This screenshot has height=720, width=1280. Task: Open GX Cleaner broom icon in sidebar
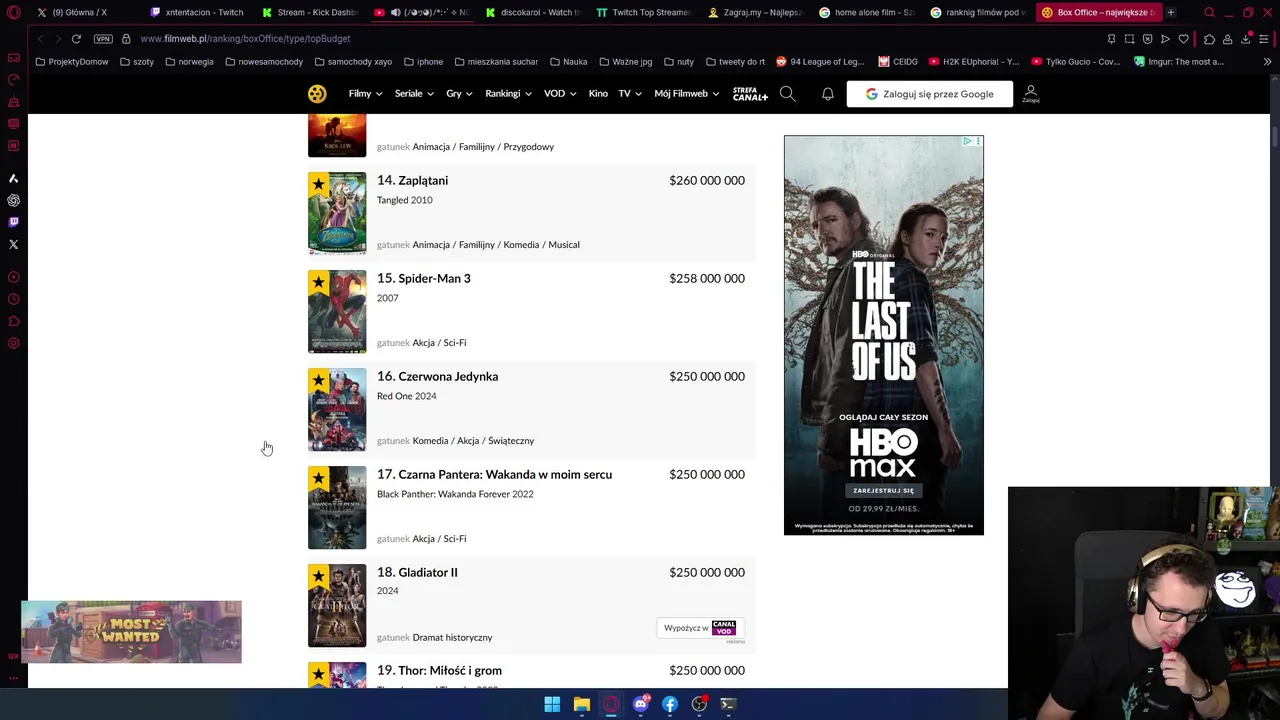tap(13, 102)
